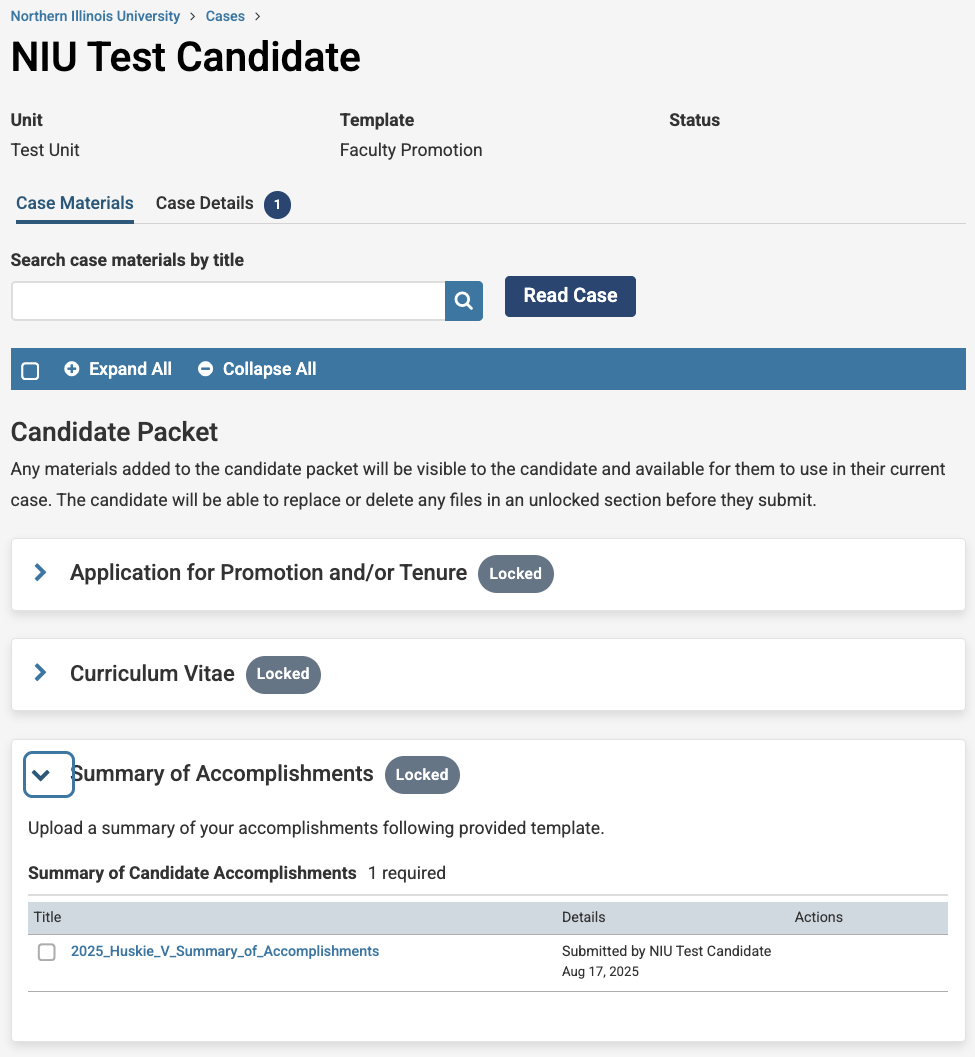The height and width of the screenshot is (1057, 975).
Task: Click the search case materials text field
Action: click(x=228, y=301)
